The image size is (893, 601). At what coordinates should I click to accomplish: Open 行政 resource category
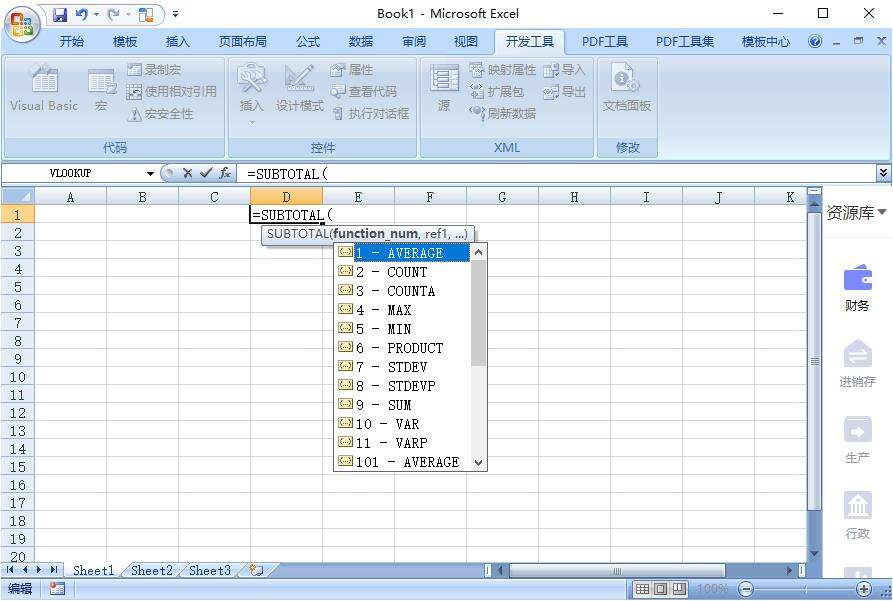click(857, 516)
